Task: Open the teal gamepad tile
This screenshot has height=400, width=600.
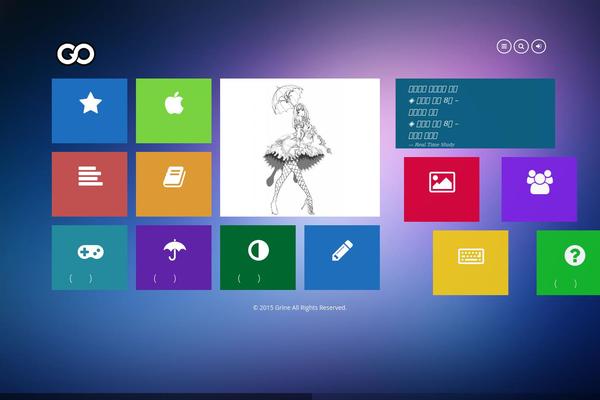Action: coord(90,258)
